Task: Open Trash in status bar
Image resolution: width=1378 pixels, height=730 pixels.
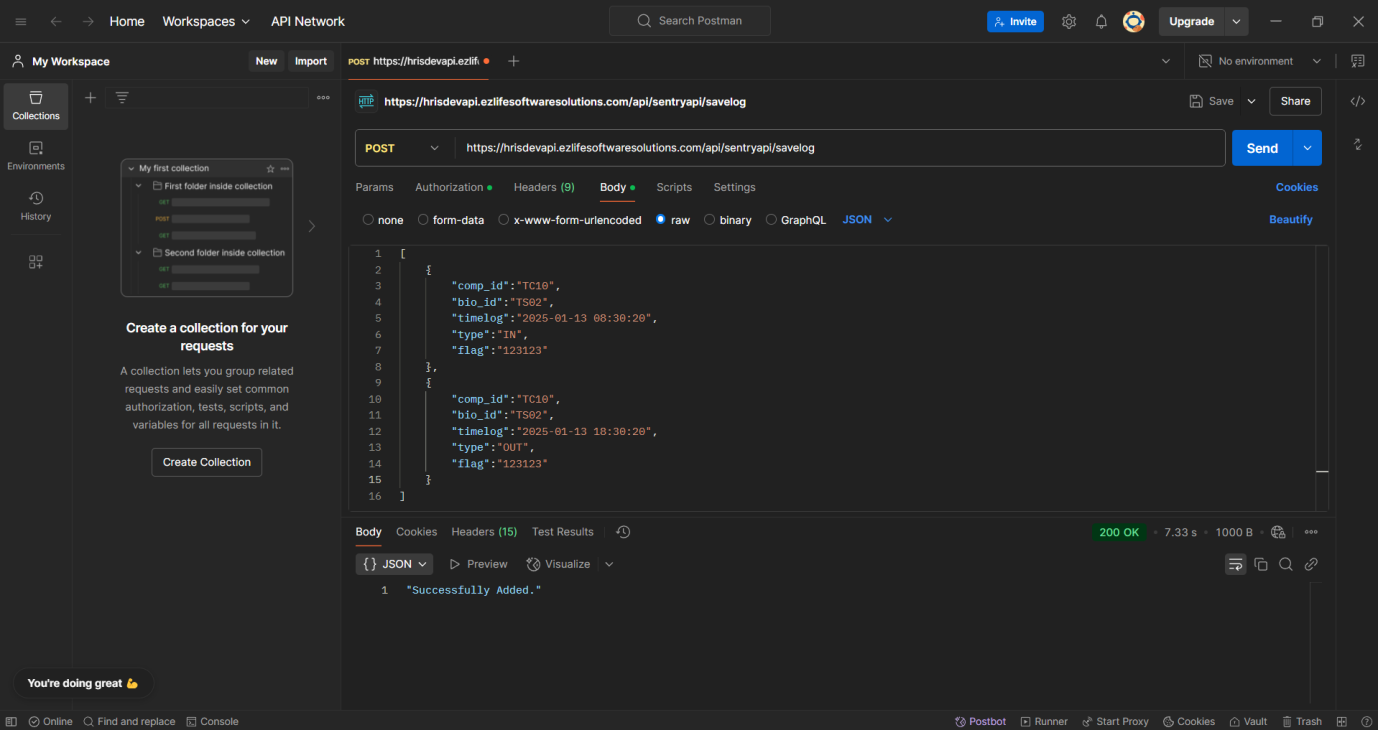Action: [1301, 721]
